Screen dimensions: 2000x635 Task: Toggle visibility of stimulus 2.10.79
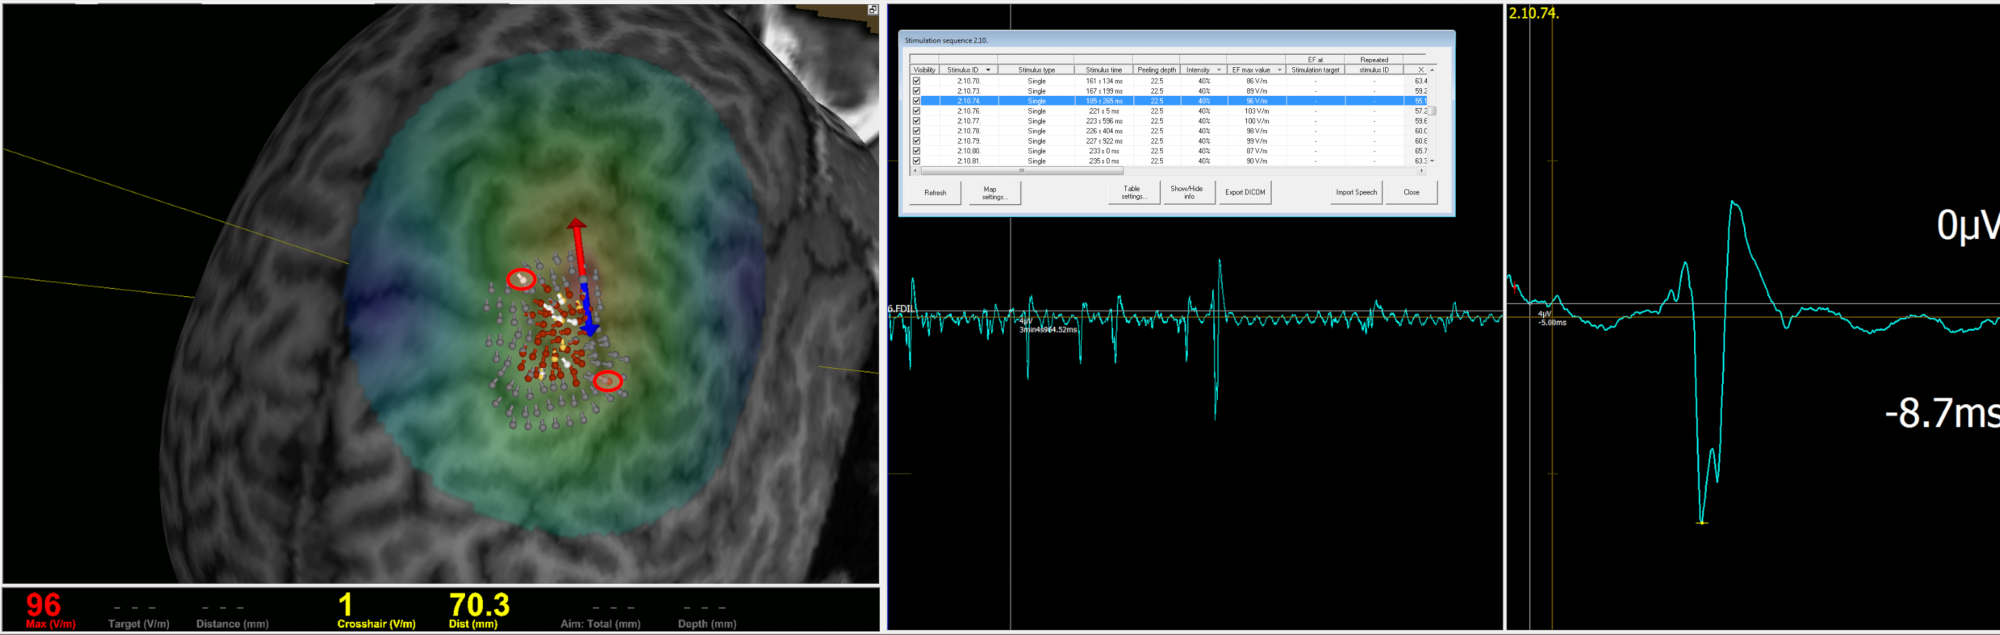click(x=916, y=141)
